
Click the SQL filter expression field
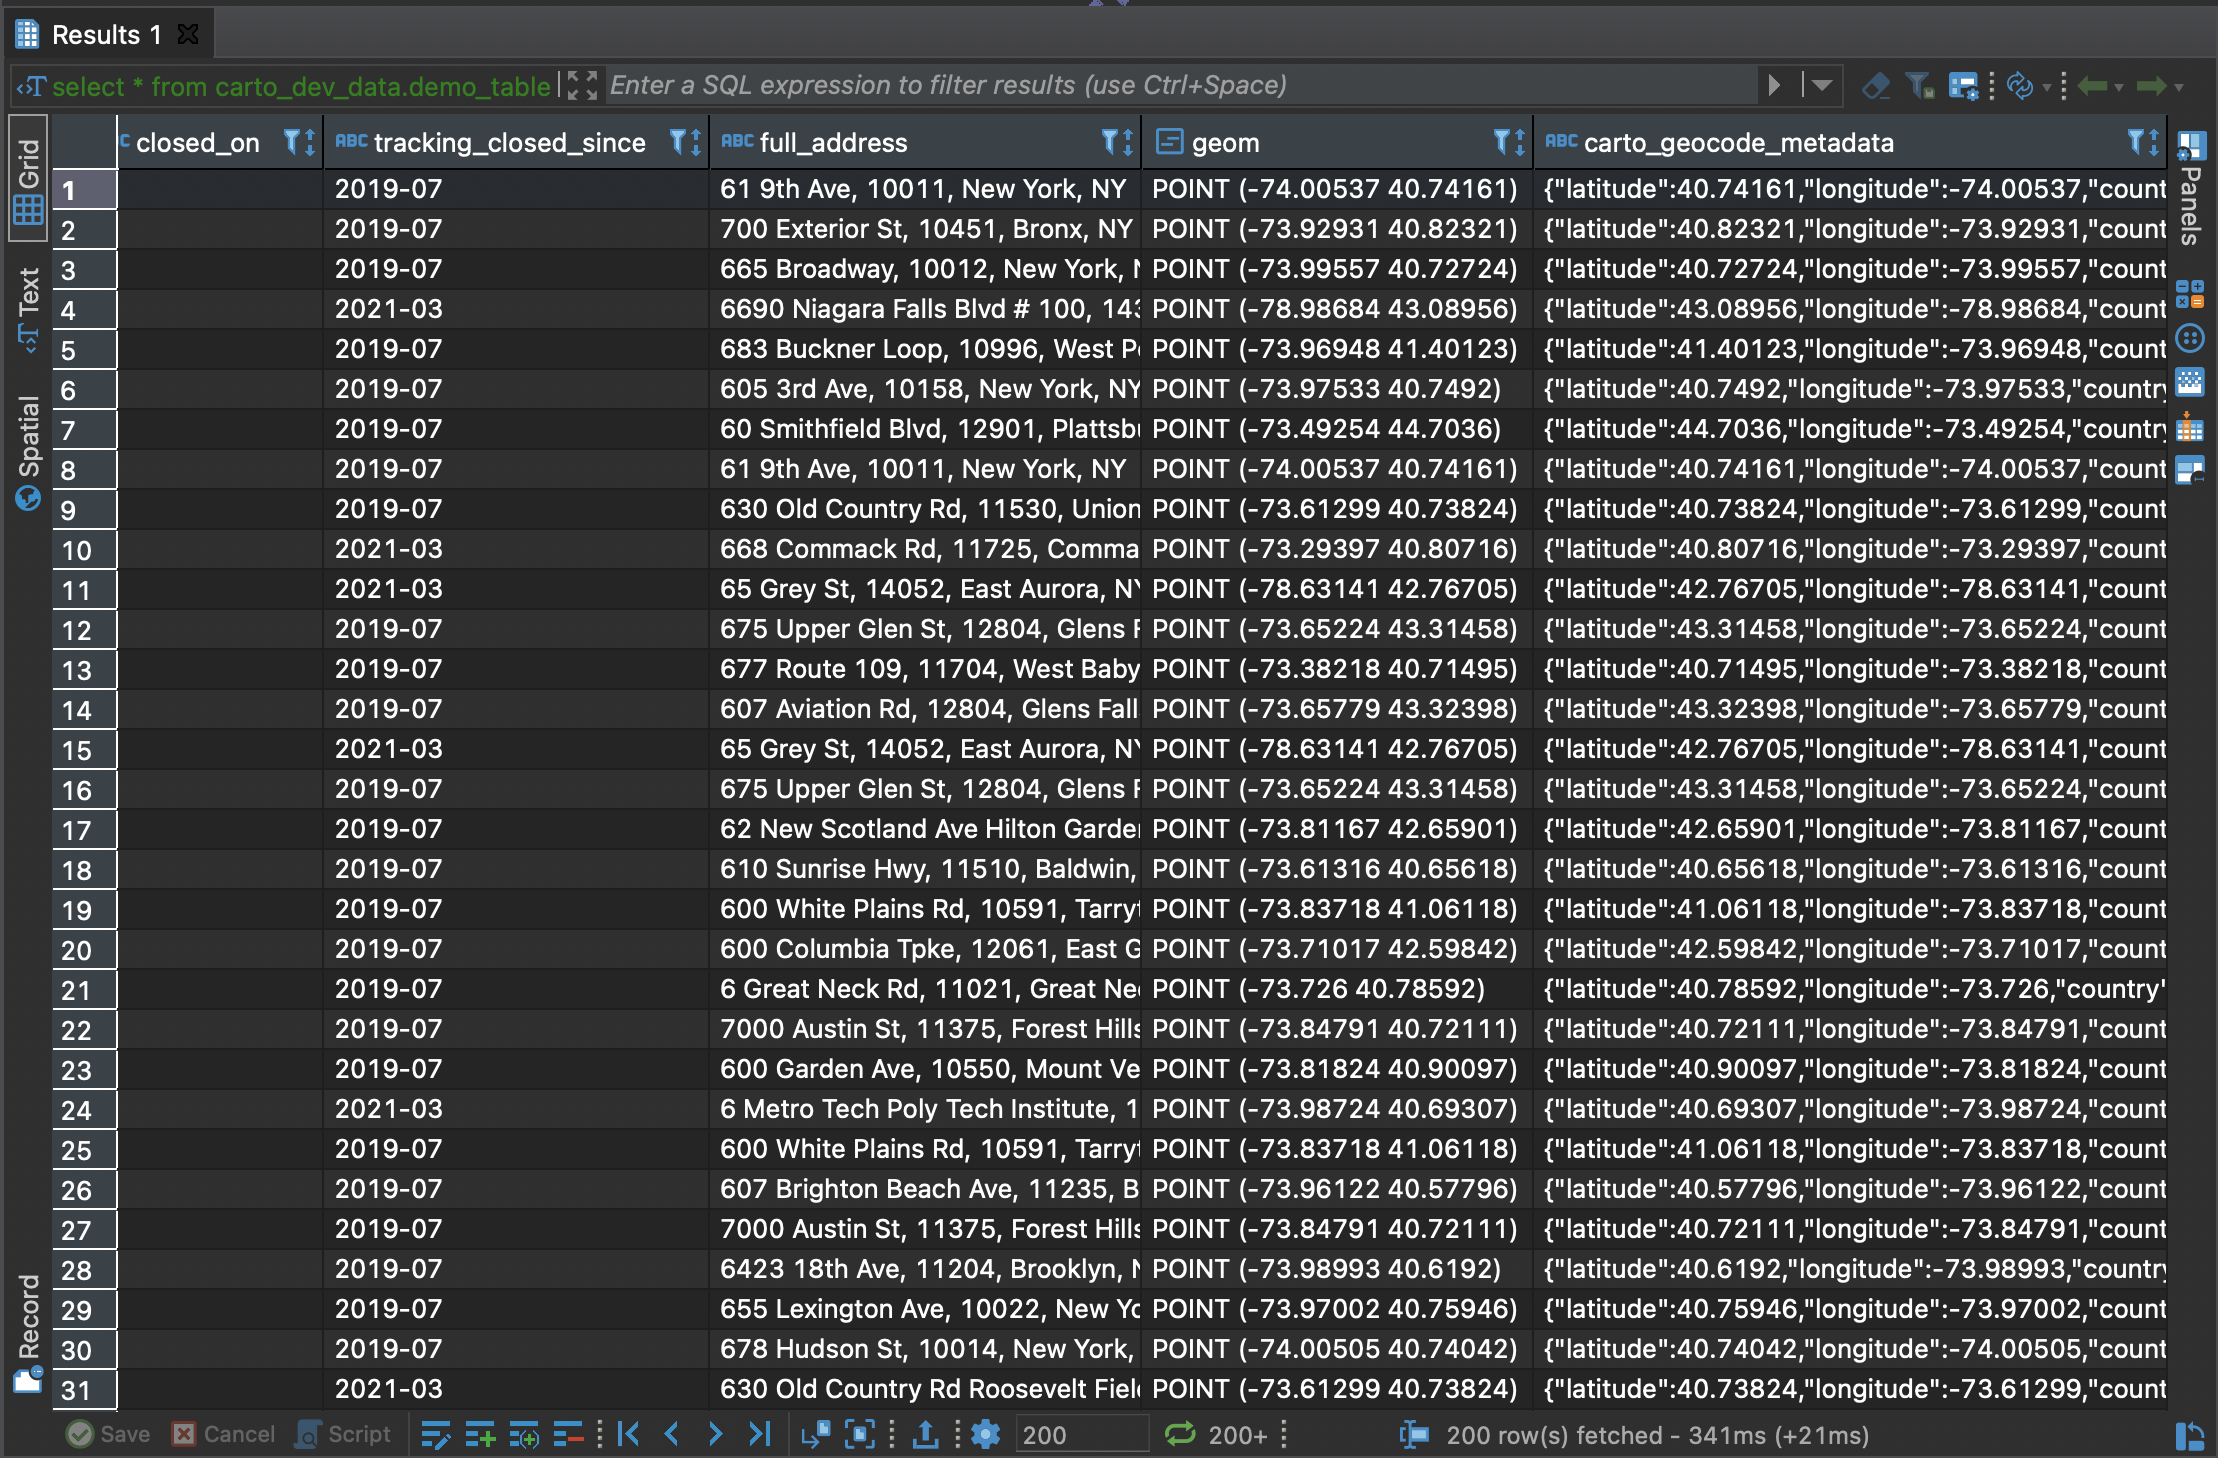[x=1180, y=86]
